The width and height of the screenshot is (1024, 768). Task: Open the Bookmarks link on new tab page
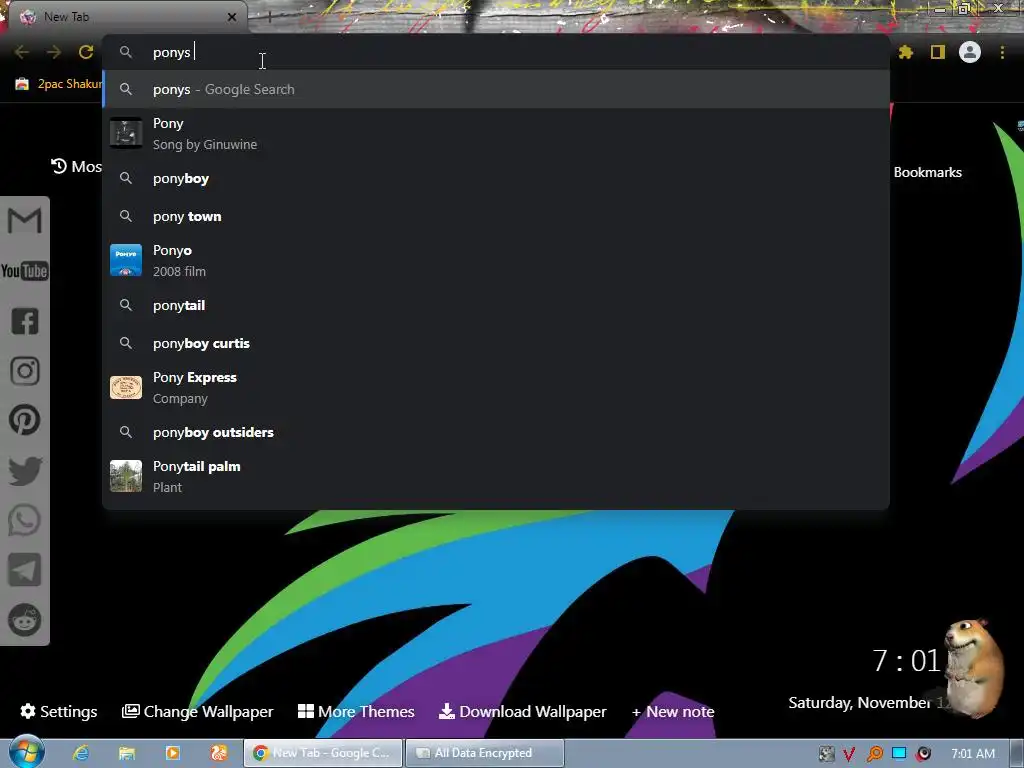tap(927, 172)
